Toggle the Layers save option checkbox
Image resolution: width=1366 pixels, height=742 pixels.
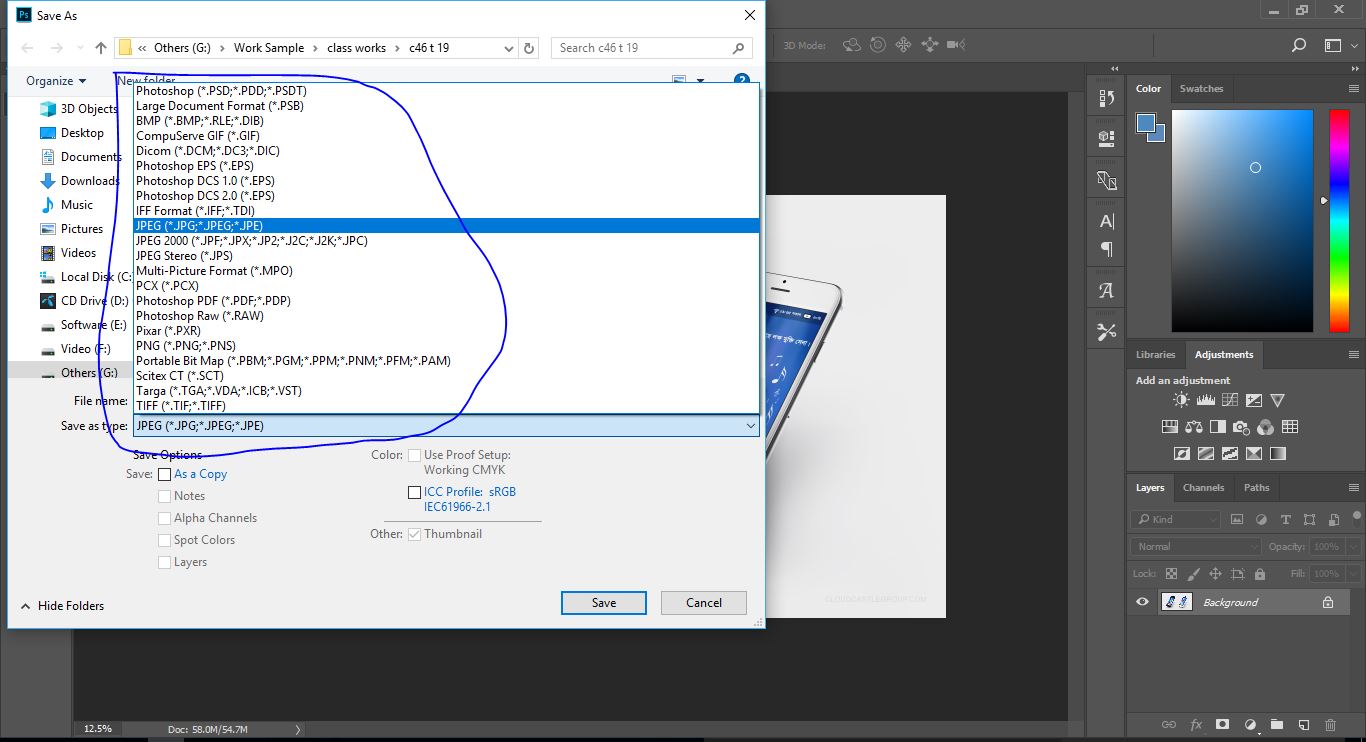[165, 562]
